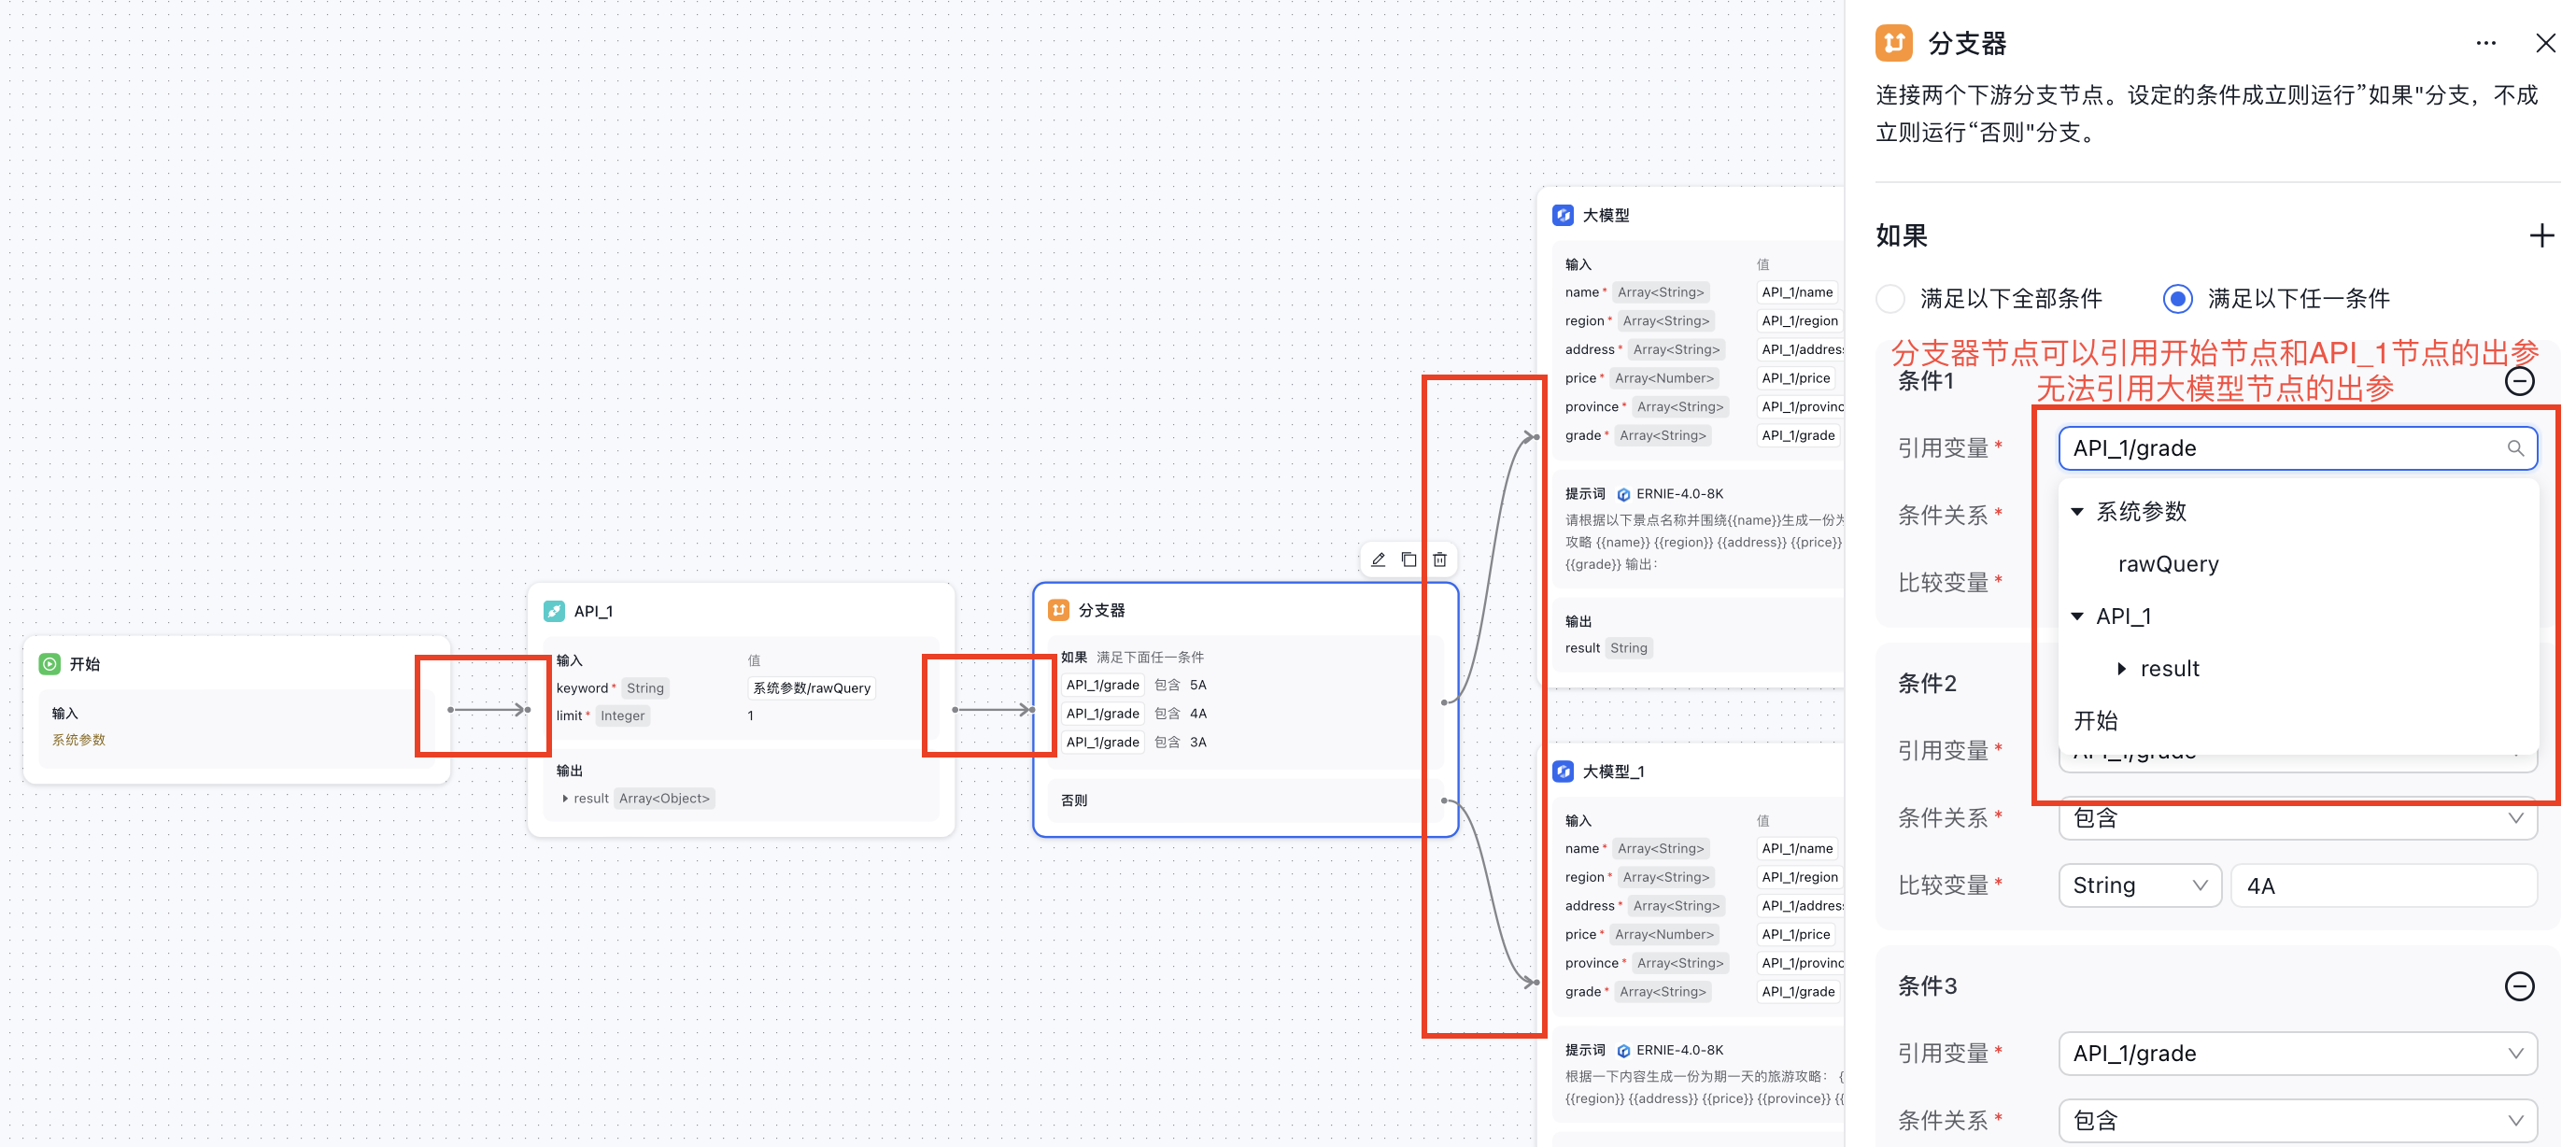This screenshot has height=1147, width=2576.
Task: Click the search icon in variable field
Action: [x=2515, y=448]
